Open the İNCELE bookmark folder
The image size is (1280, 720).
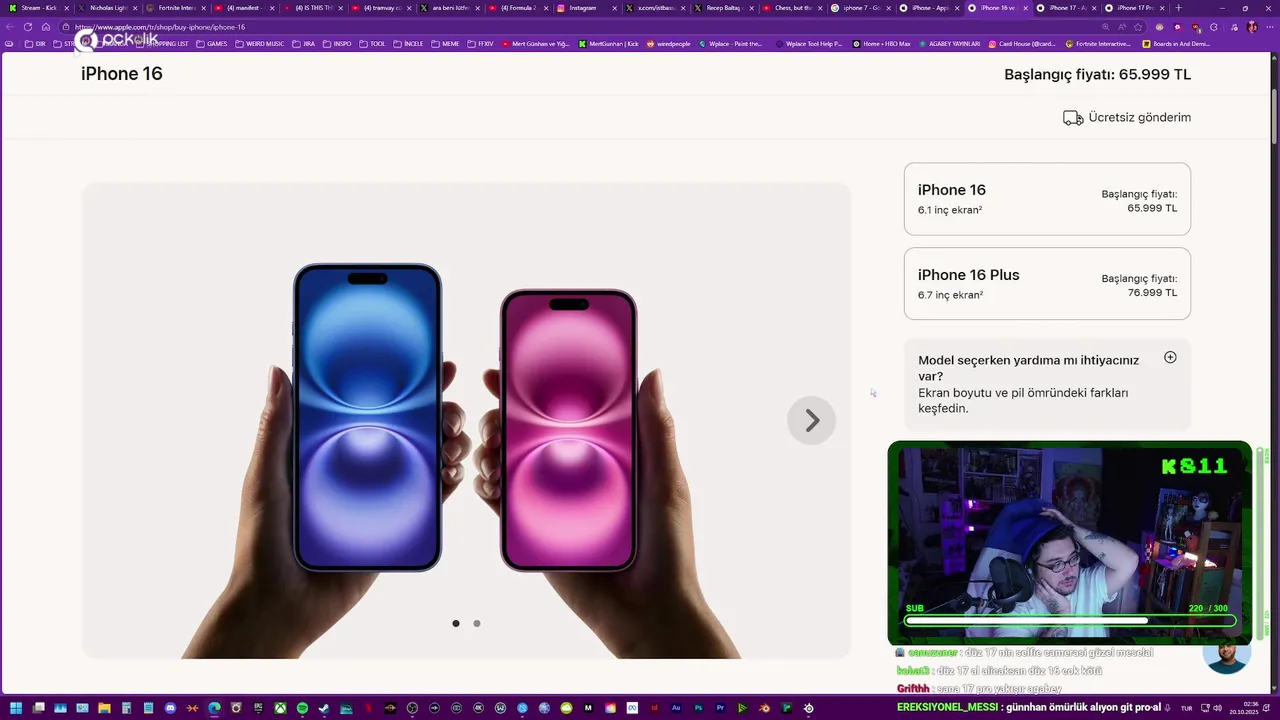click(408, 44)
